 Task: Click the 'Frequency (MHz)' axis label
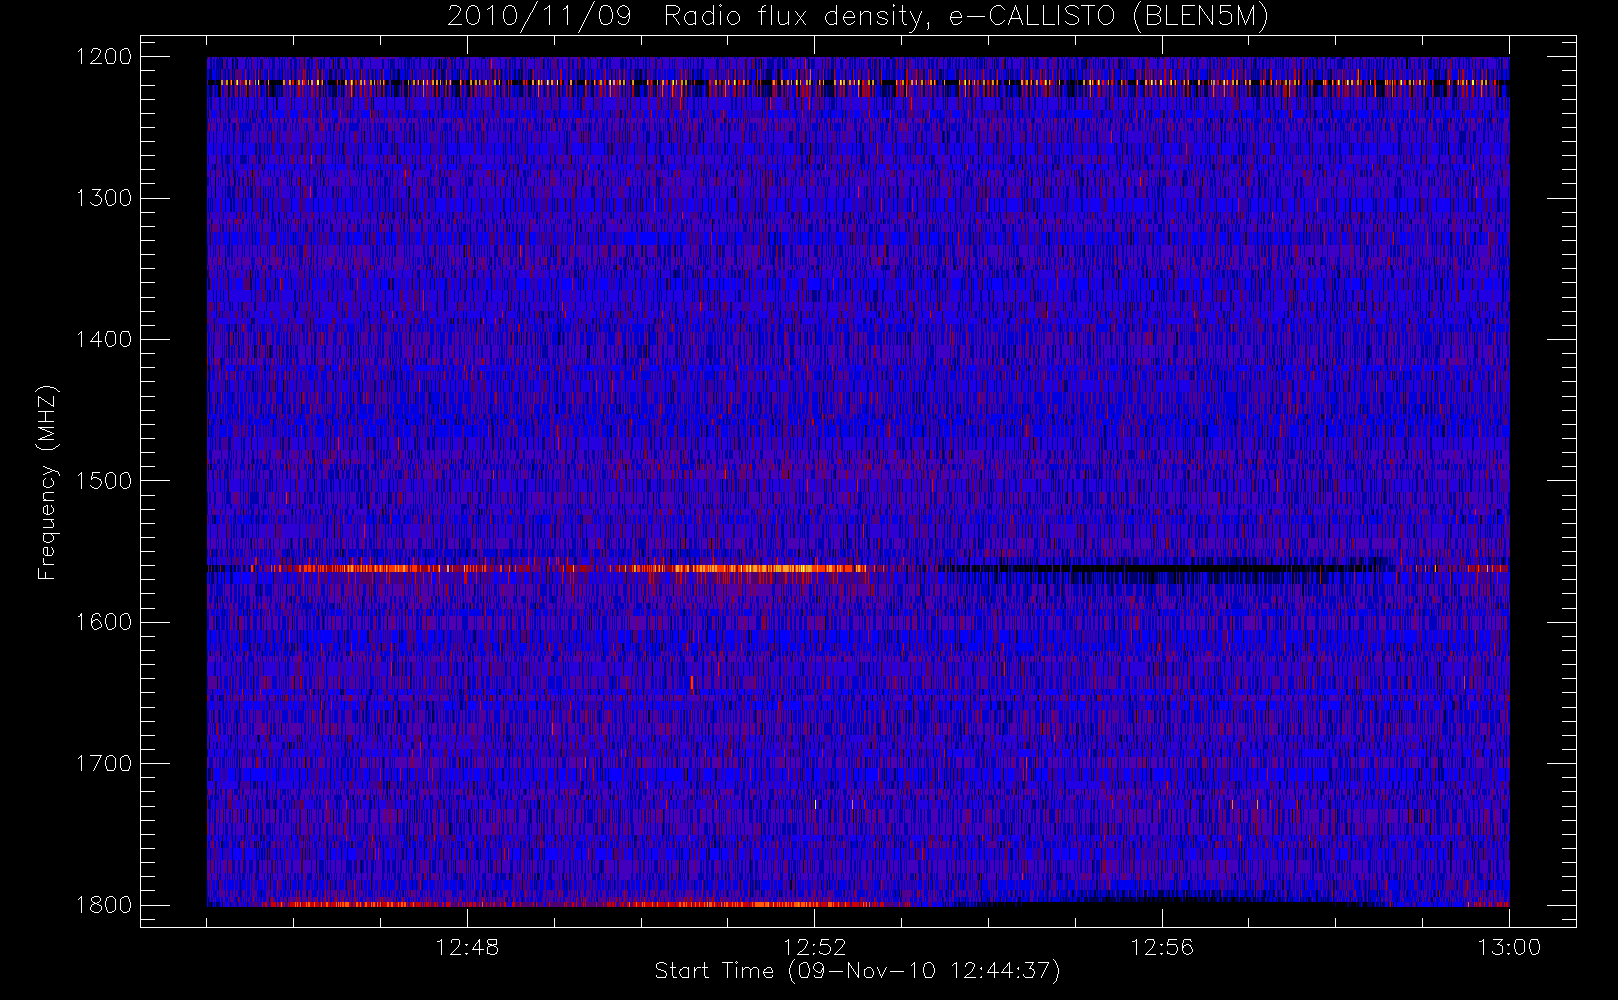click(x=46, y=482)
